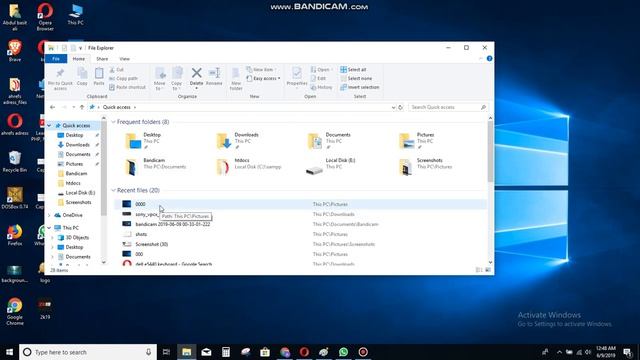Viewport: 640px width, 360px height.
Task: Click the help question mark icon
Action: [489, 59]
